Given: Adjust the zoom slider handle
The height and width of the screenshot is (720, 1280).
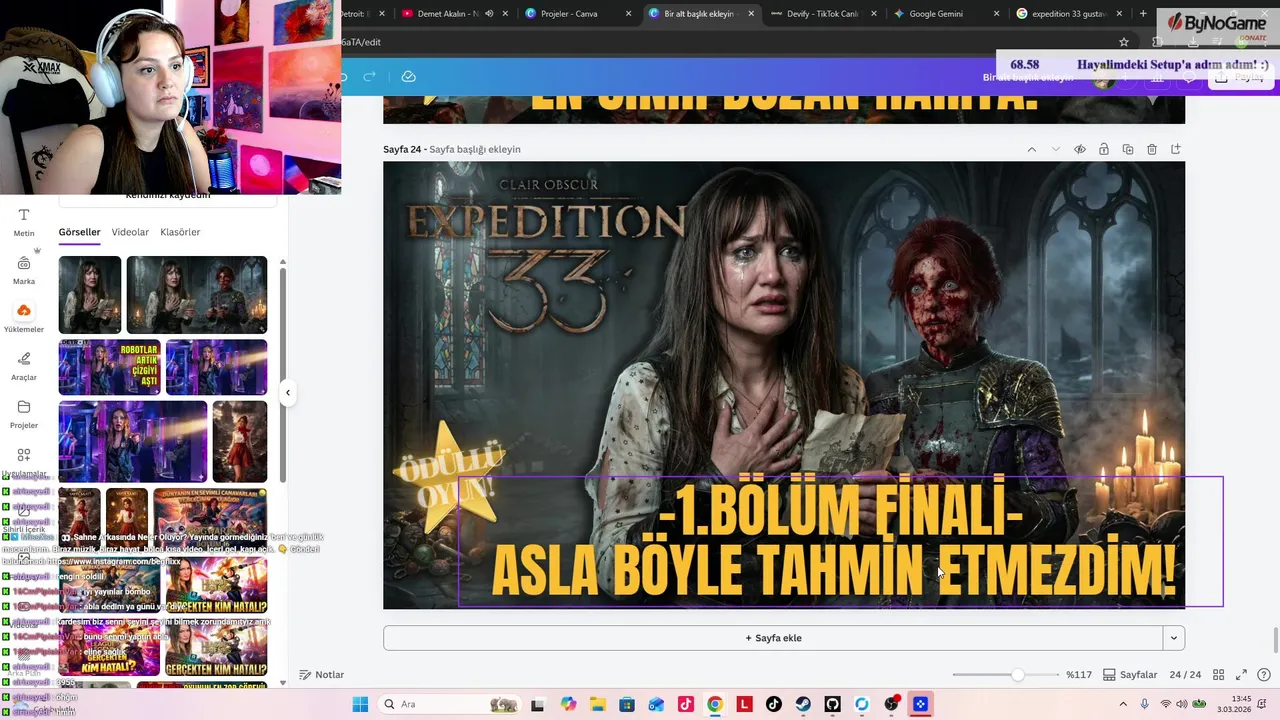Looking at the screenshot, I should click(1017, 675).
